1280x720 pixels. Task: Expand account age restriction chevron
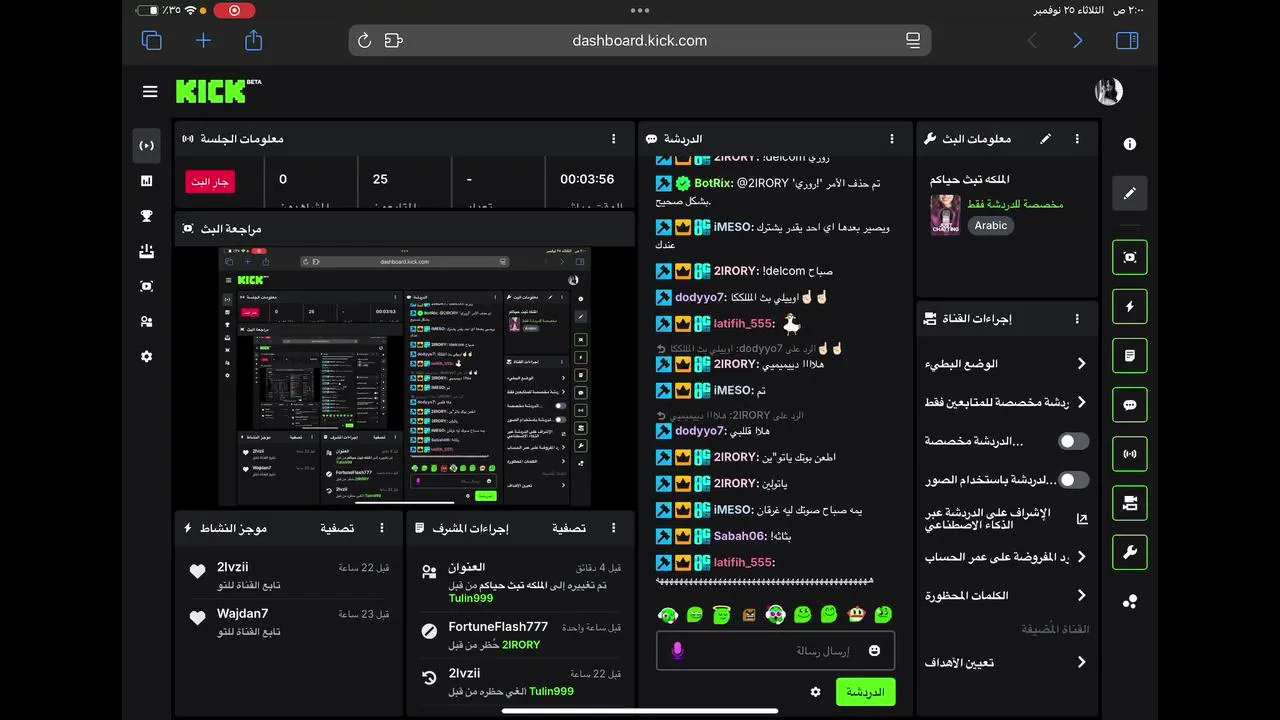click(1081, 557)
